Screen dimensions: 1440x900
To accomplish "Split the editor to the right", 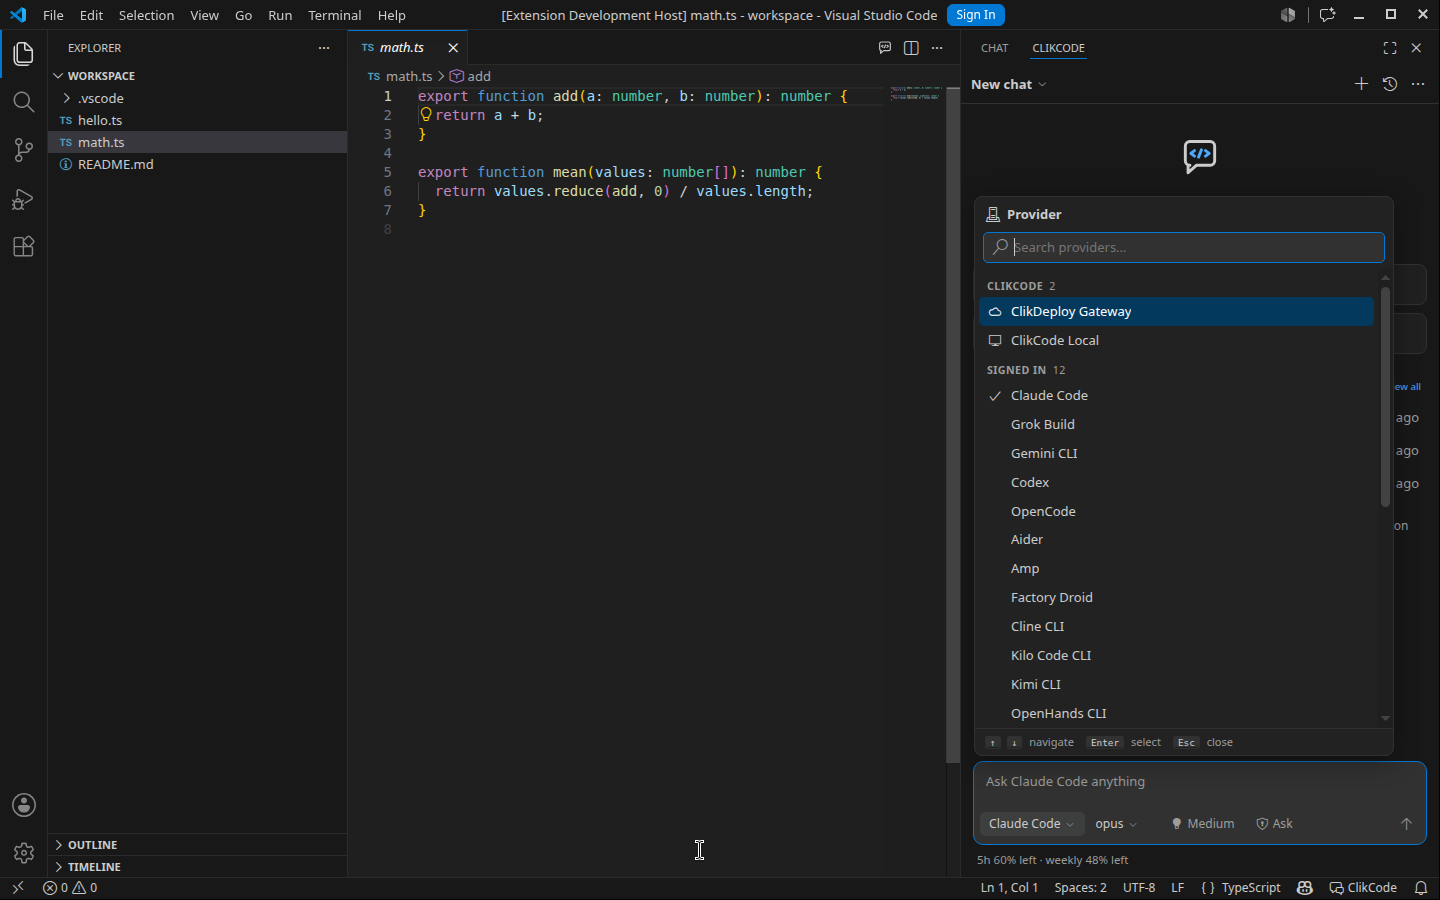I will pyautogui.click(x=911, y=48).
